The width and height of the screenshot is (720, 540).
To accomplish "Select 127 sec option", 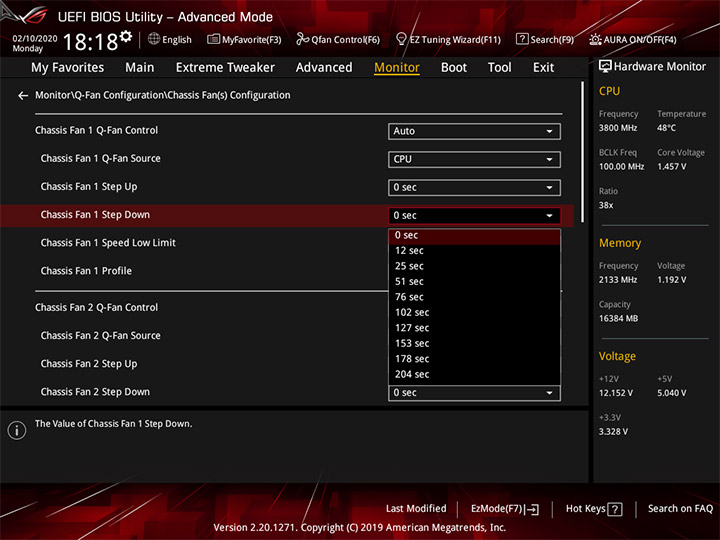I will tap(474, 328).
